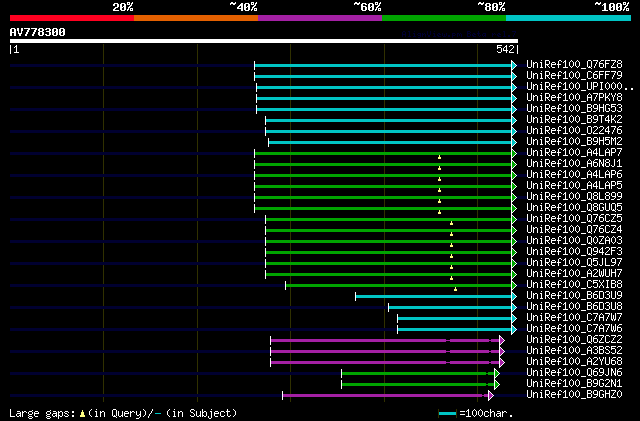640x421 pixels.
Task: Click the yellow triangle icon in Large gaps legend
Action: tap(82, 414)
